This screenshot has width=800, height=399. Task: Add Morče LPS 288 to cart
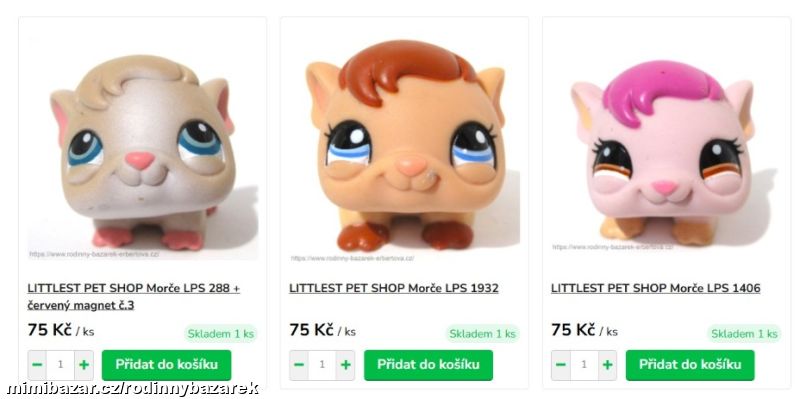pyautogui.click(x=166, y=365)
